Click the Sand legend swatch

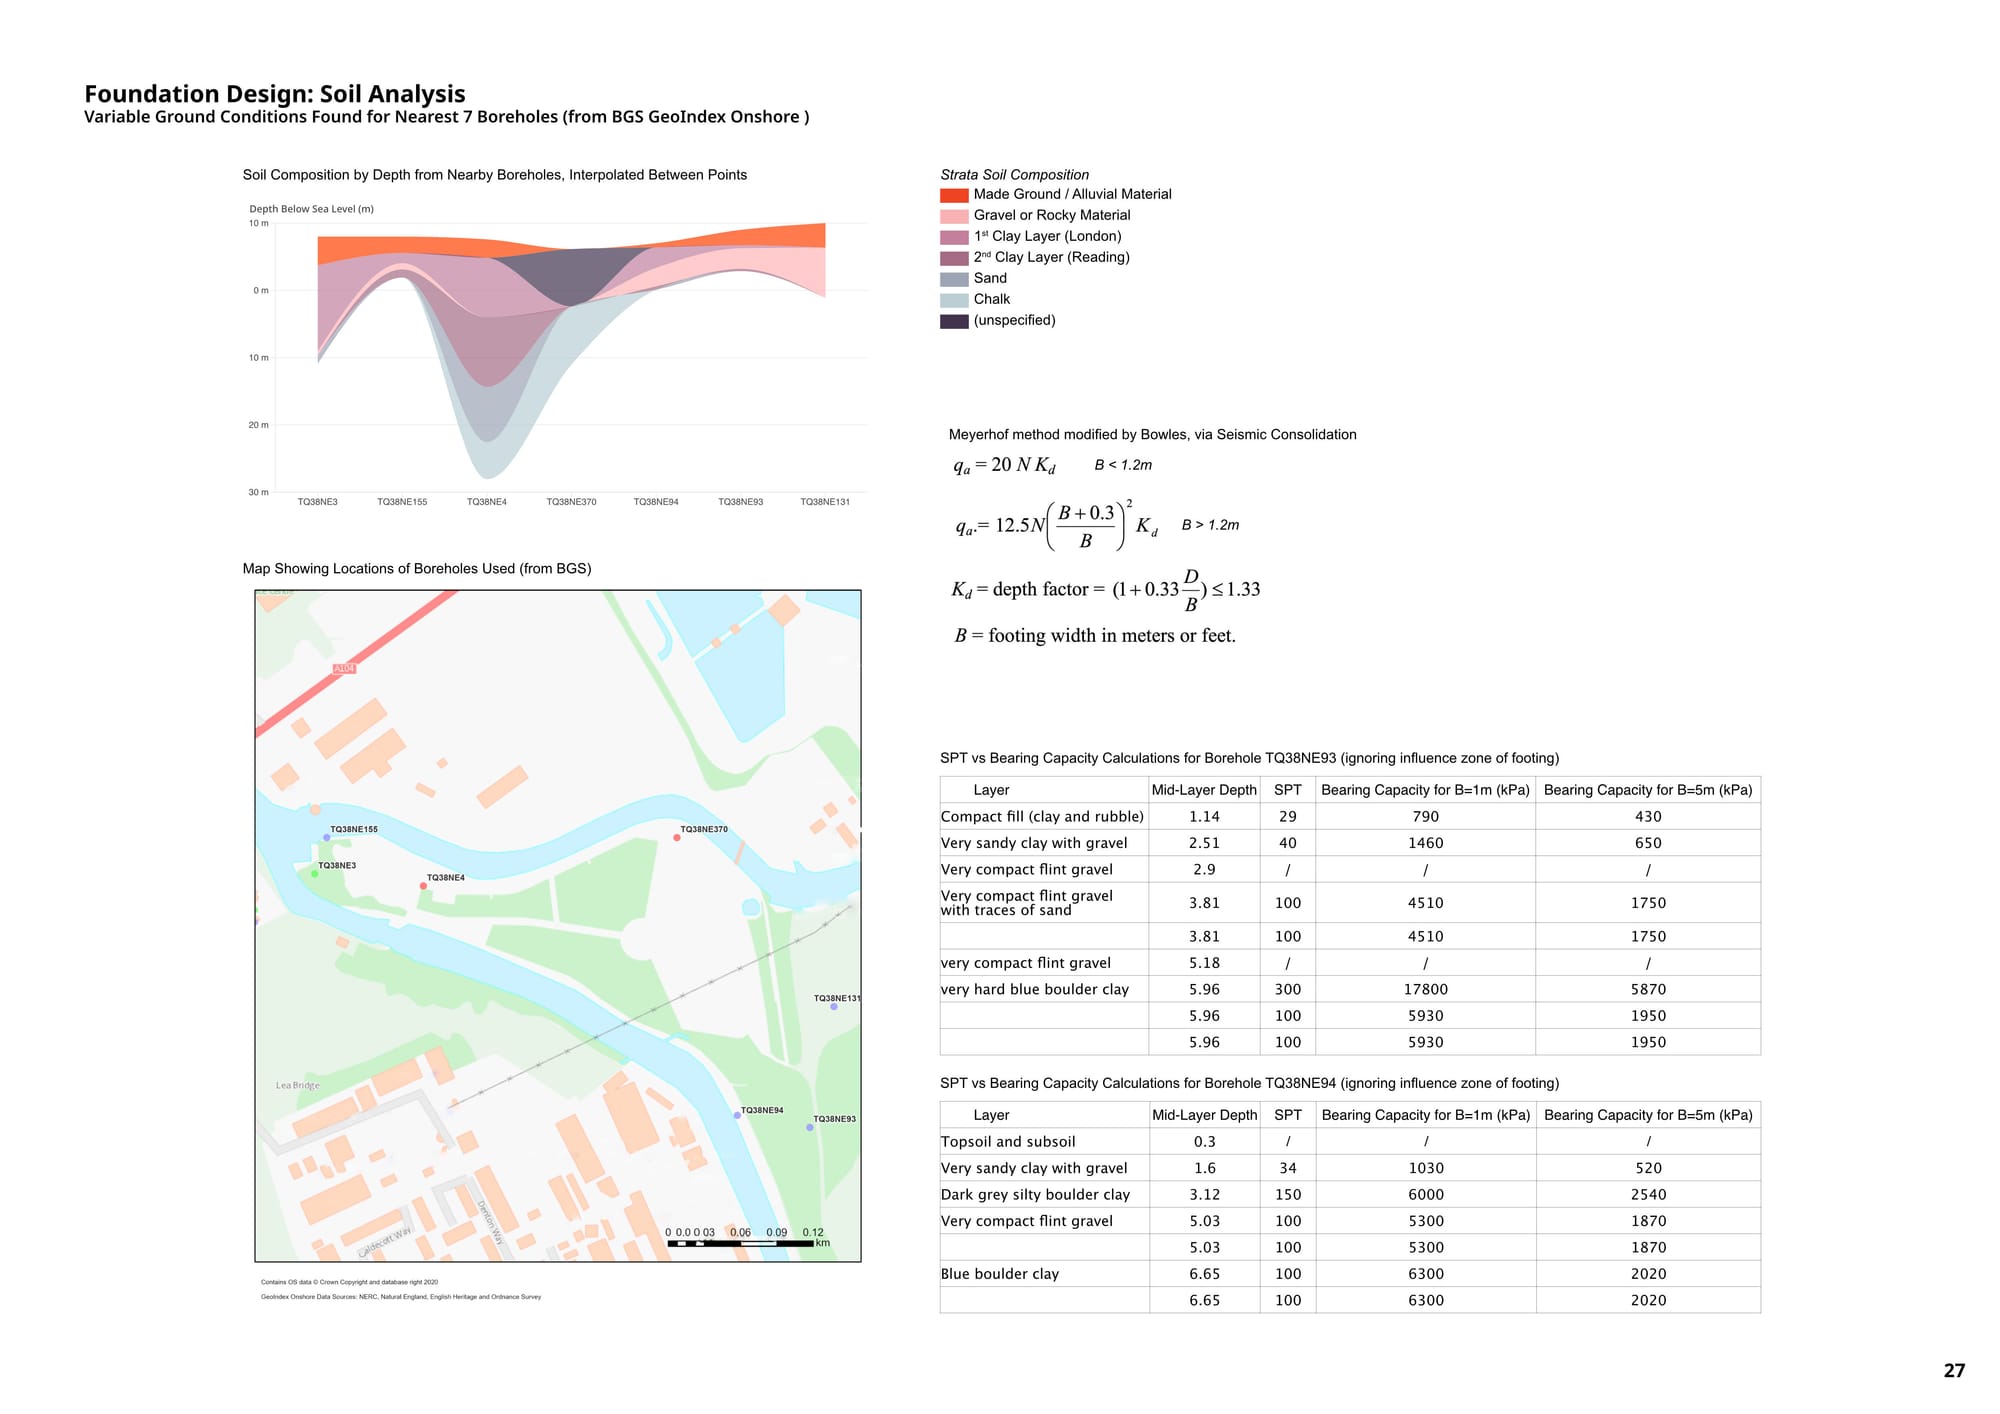(954, 279)
